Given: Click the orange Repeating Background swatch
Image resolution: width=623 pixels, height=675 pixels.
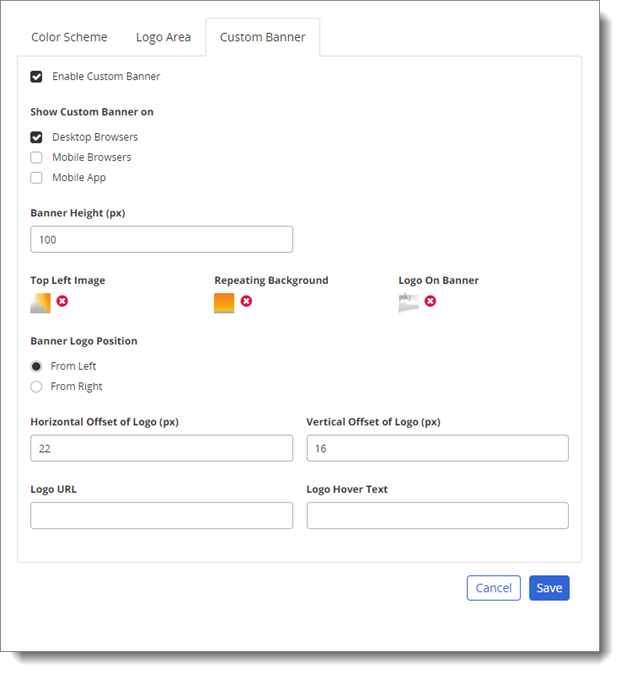Looking at the screenshot, I should [x=224, y=303].
